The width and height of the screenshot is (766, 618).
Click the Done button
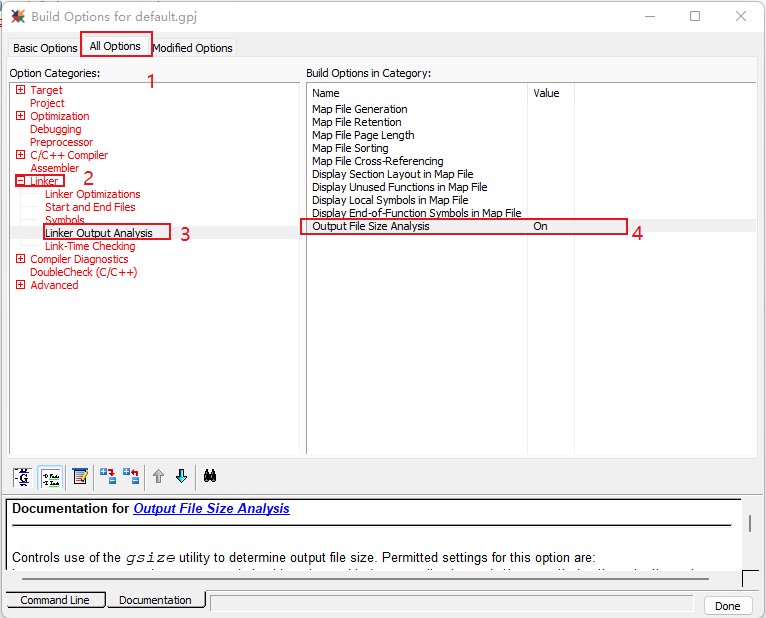[x=727, y=606]
